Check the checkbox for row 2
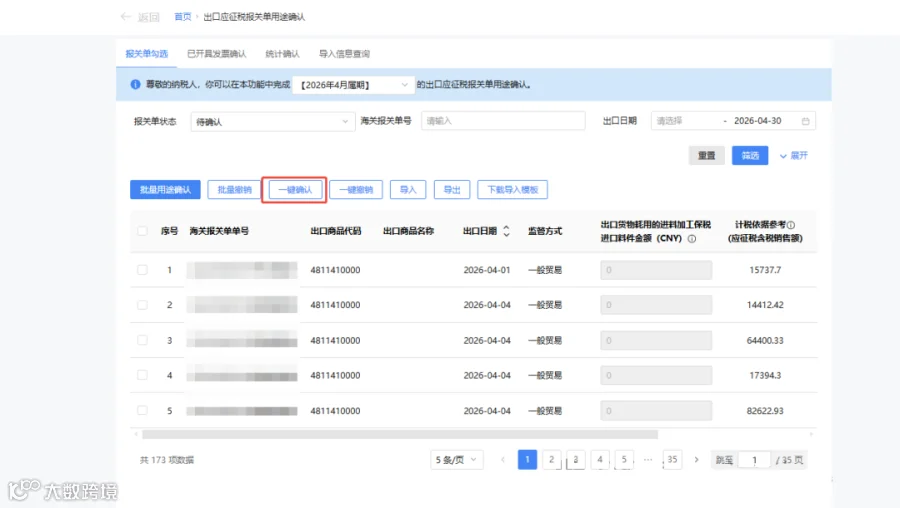This screenshot has height=508, width=900. coord(142,305)
